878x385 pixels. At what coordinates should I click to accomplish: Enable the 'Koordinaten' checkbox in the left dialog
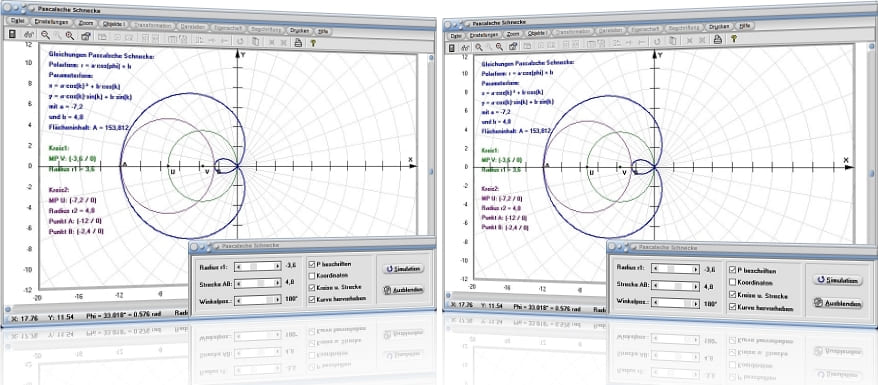pyautogui.click(x=311, y=275)
